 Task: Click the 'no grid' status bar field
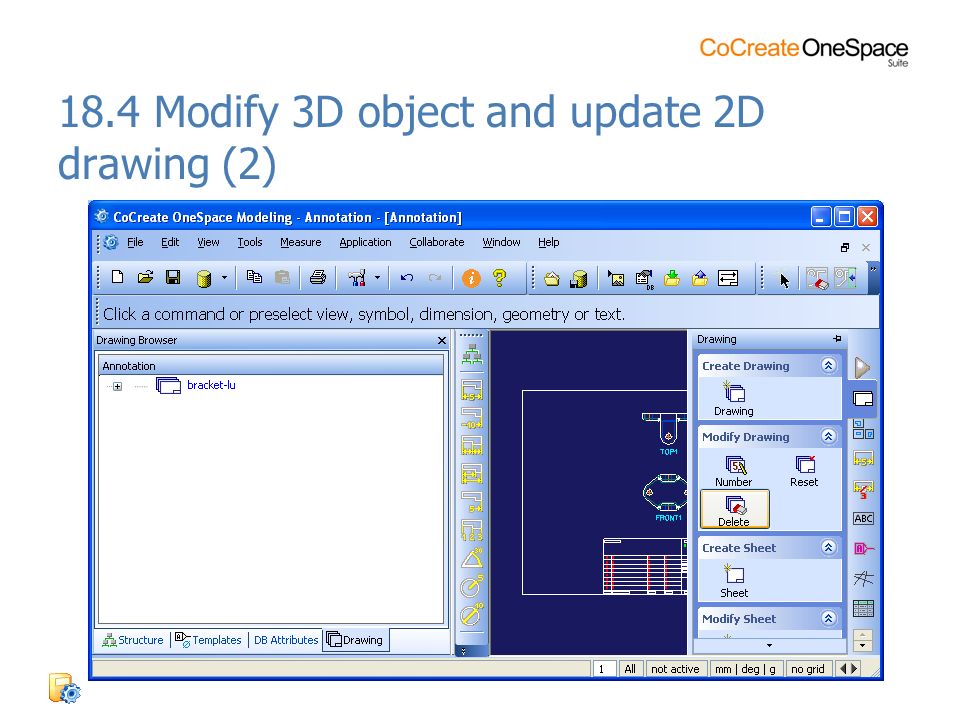pos(808,669)
